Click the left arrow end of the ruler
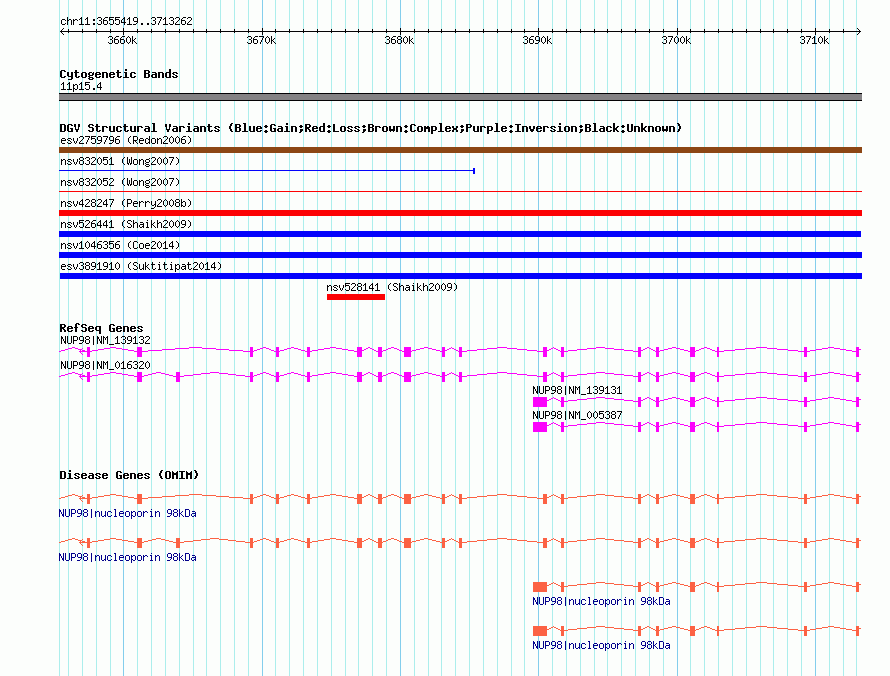The height and width of the screenshot is (676, 890). 62,32
